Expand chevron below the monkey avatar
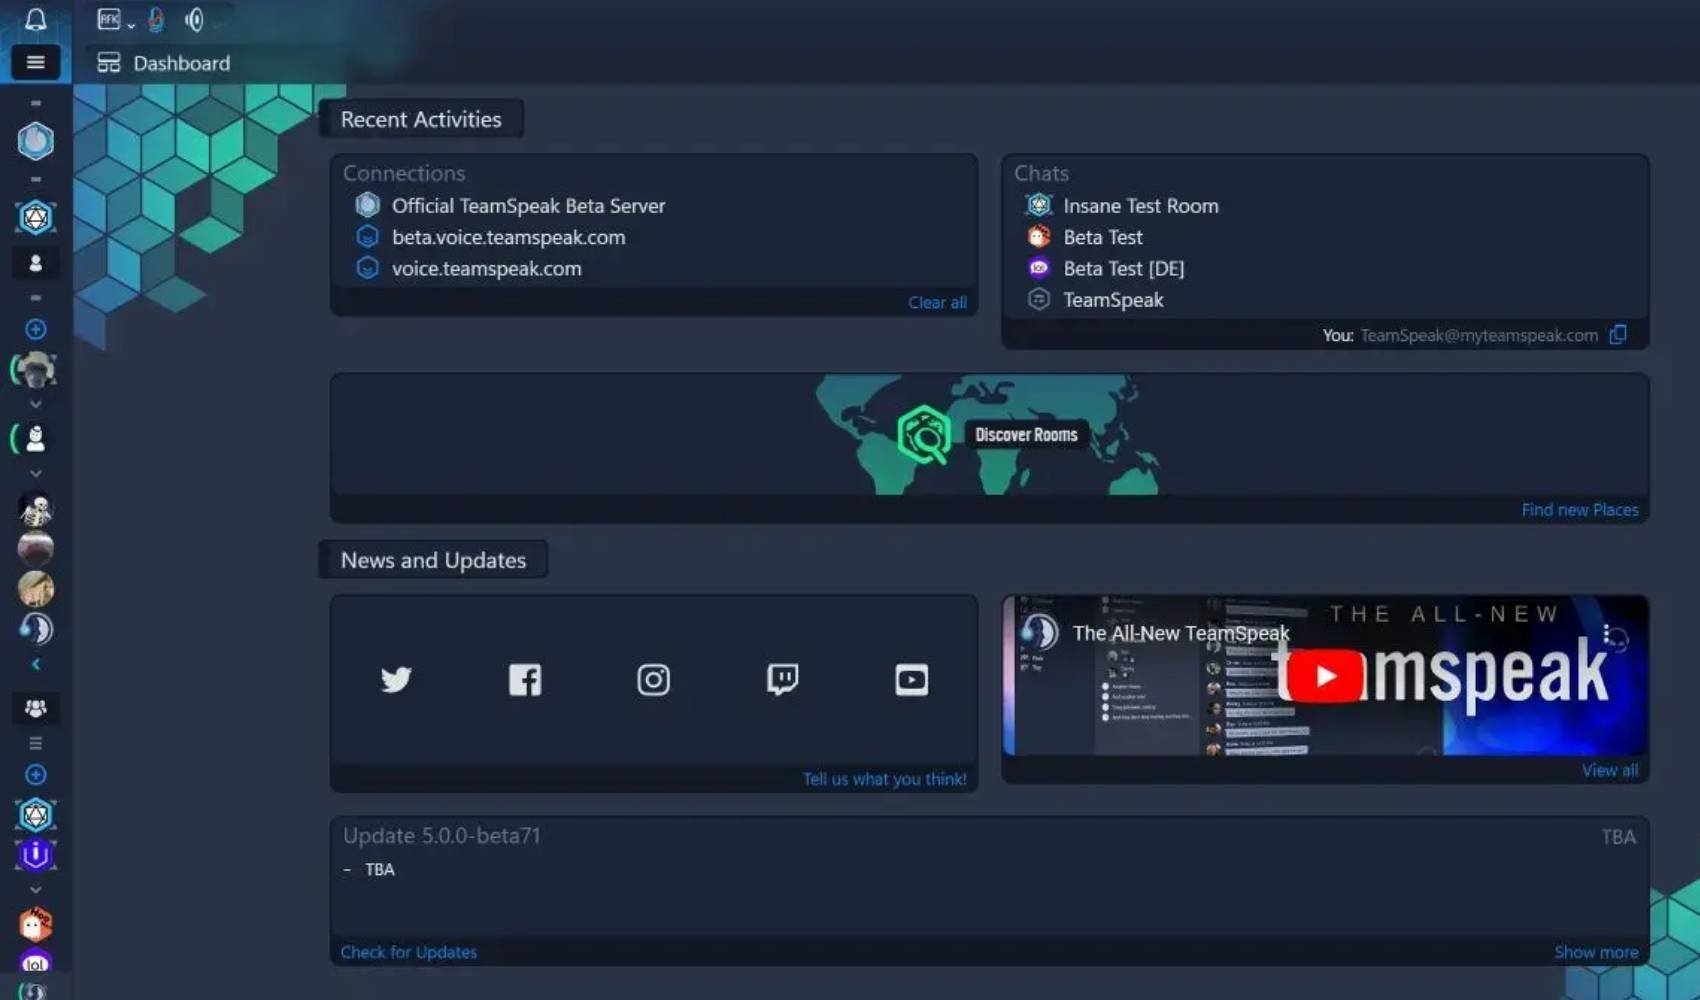The image size is (1700, 1000). 35,404
